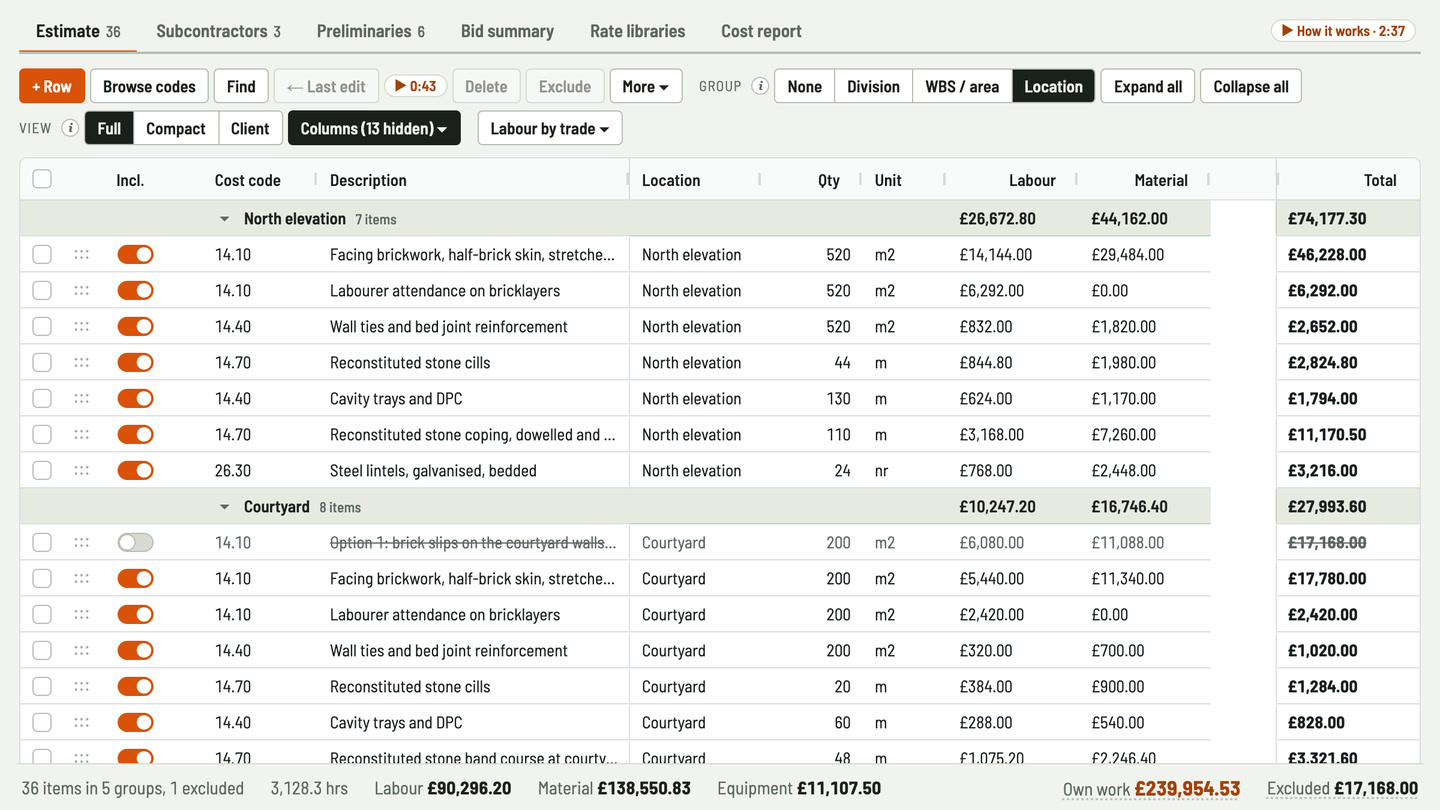Watch the How it works 2:37 video
This screenshot has height=810, width=1440.
[1344, 31]
